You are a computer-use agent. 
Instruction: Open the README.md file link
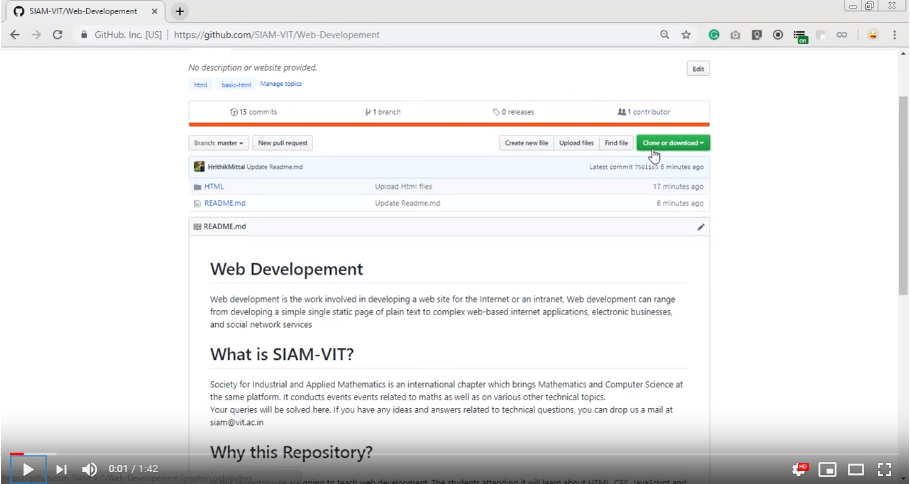225,204
